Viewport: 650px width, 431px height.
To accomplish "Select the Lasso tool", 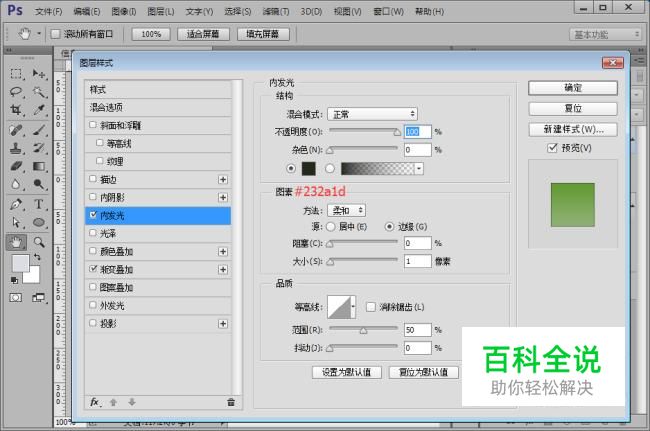I will (16, 92).
